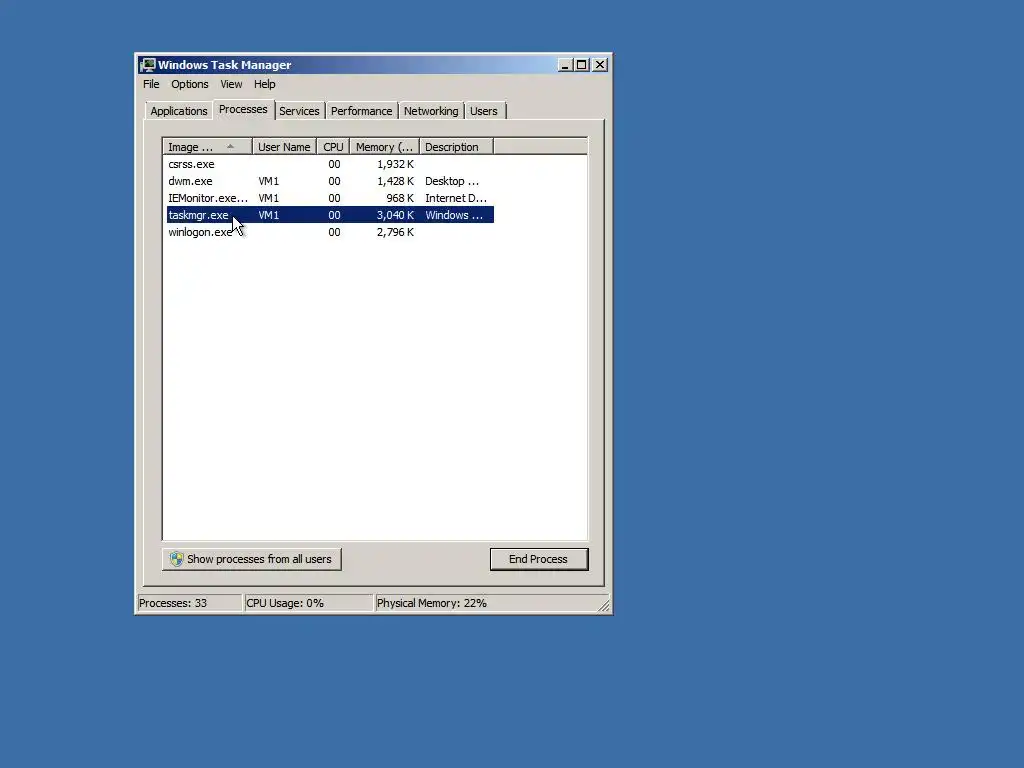The width and height of the screenshot is (1024, 768).
Task: Click VM1 user name in dwm.exe row
Action: pos(268,181)
